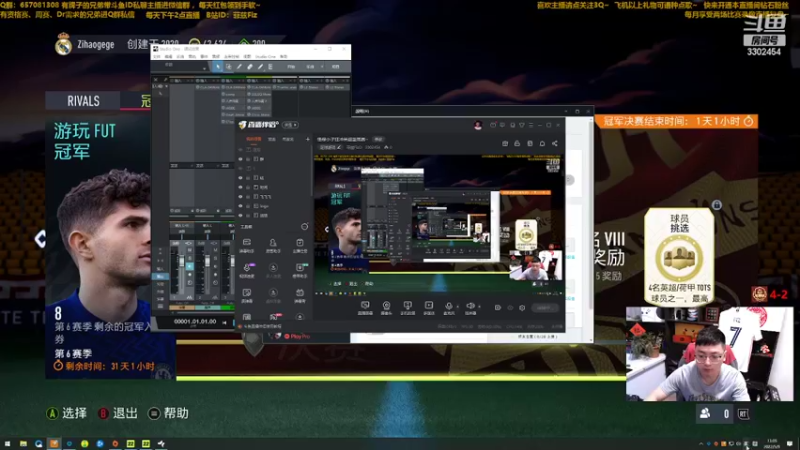The image size is (800, 450).
Task: Expand the dropdown arrow beside 乐曲 in Studio One
Action: coord(322,67)
